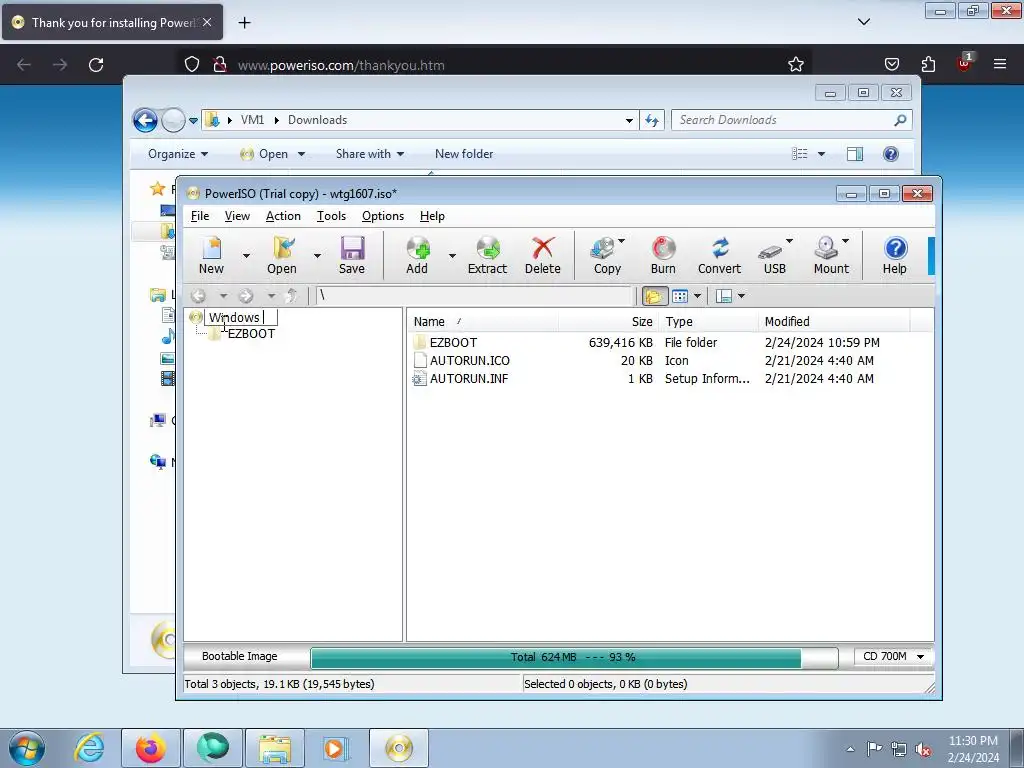Click the Convert toolbar icon

coord(719,255)
